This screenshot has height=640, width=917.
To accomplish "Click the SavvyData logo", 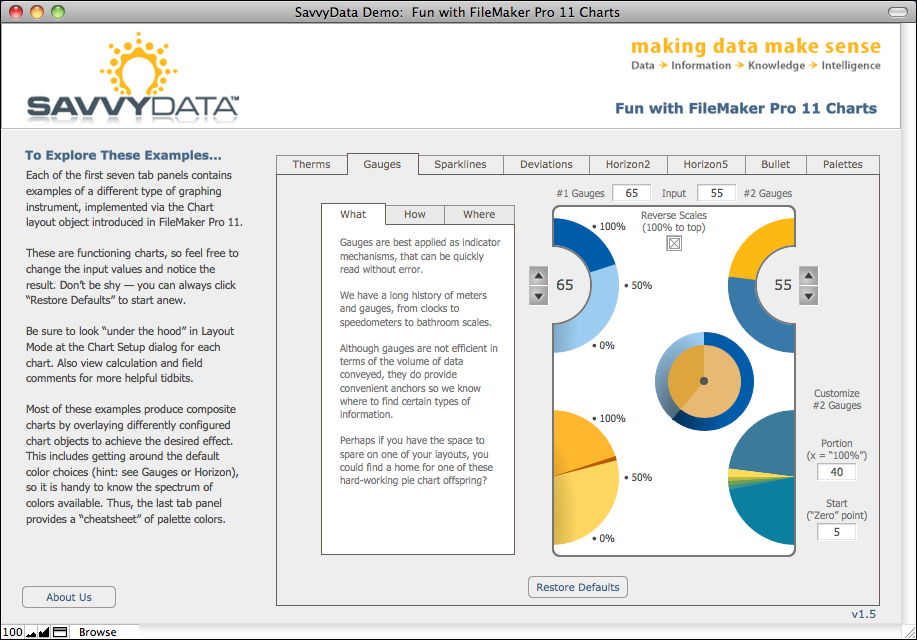I will tap(133, 77).
